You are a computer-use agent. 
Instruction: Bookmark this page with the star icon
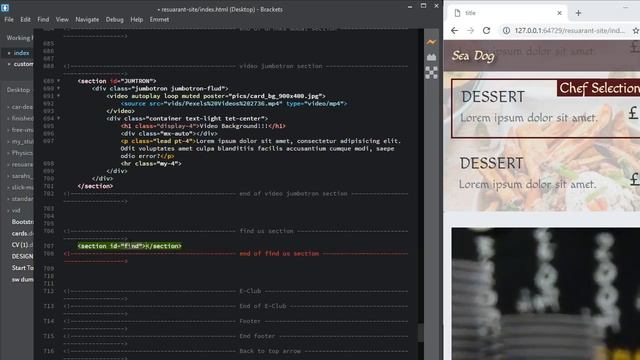pyautogui.click(x=636, y=31)
